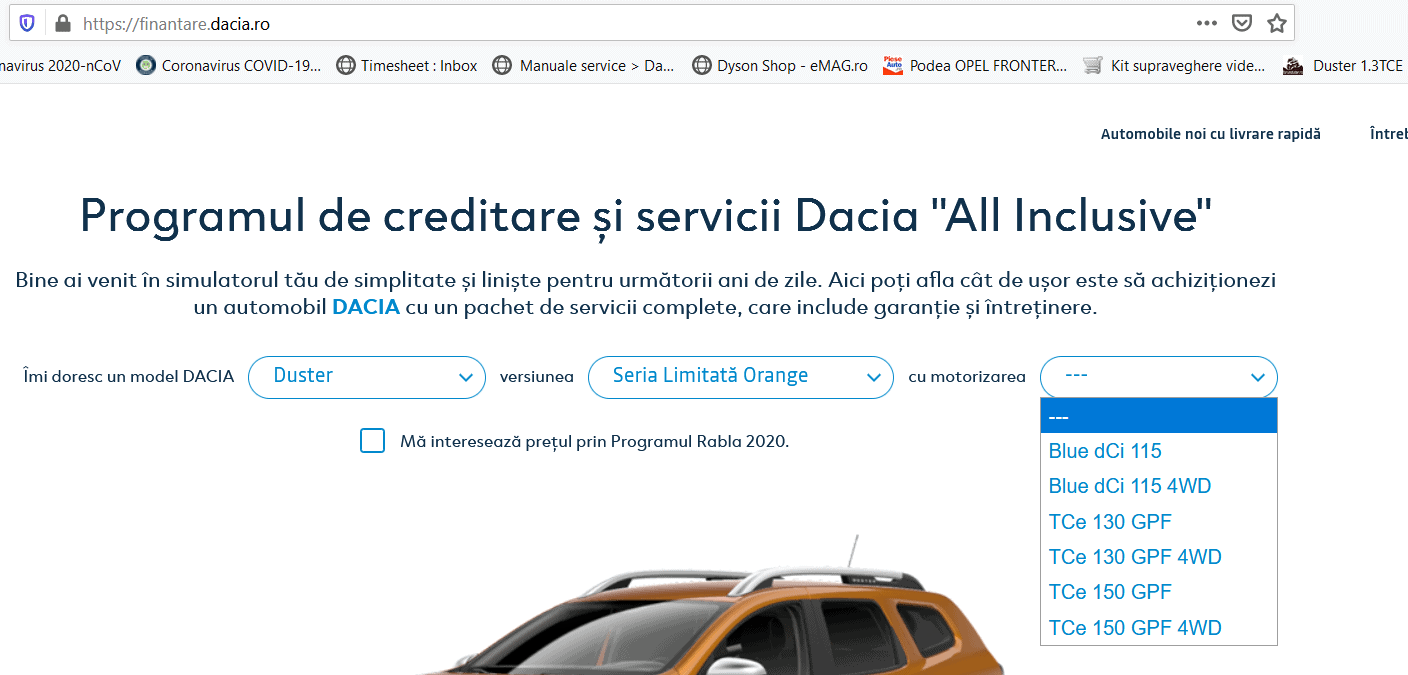The image size is (1408, 675).
Task: Open the Duster model dropdown
Action: tap(366, 377)
